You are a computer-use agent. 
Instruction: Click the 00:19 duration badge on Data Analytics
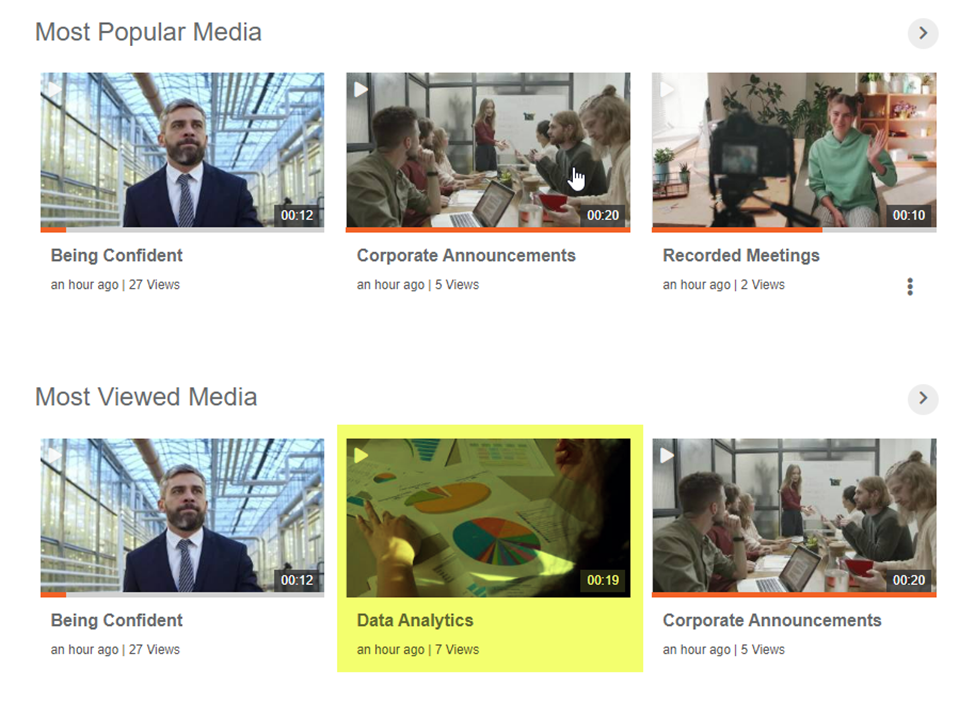point(603,580)
